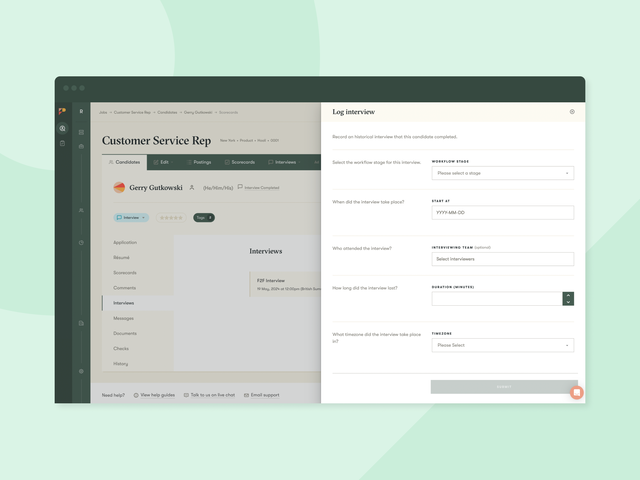Screen dimensions: 640x480
Task: Open the Tags pill on candidate
Action: (203, 217)
